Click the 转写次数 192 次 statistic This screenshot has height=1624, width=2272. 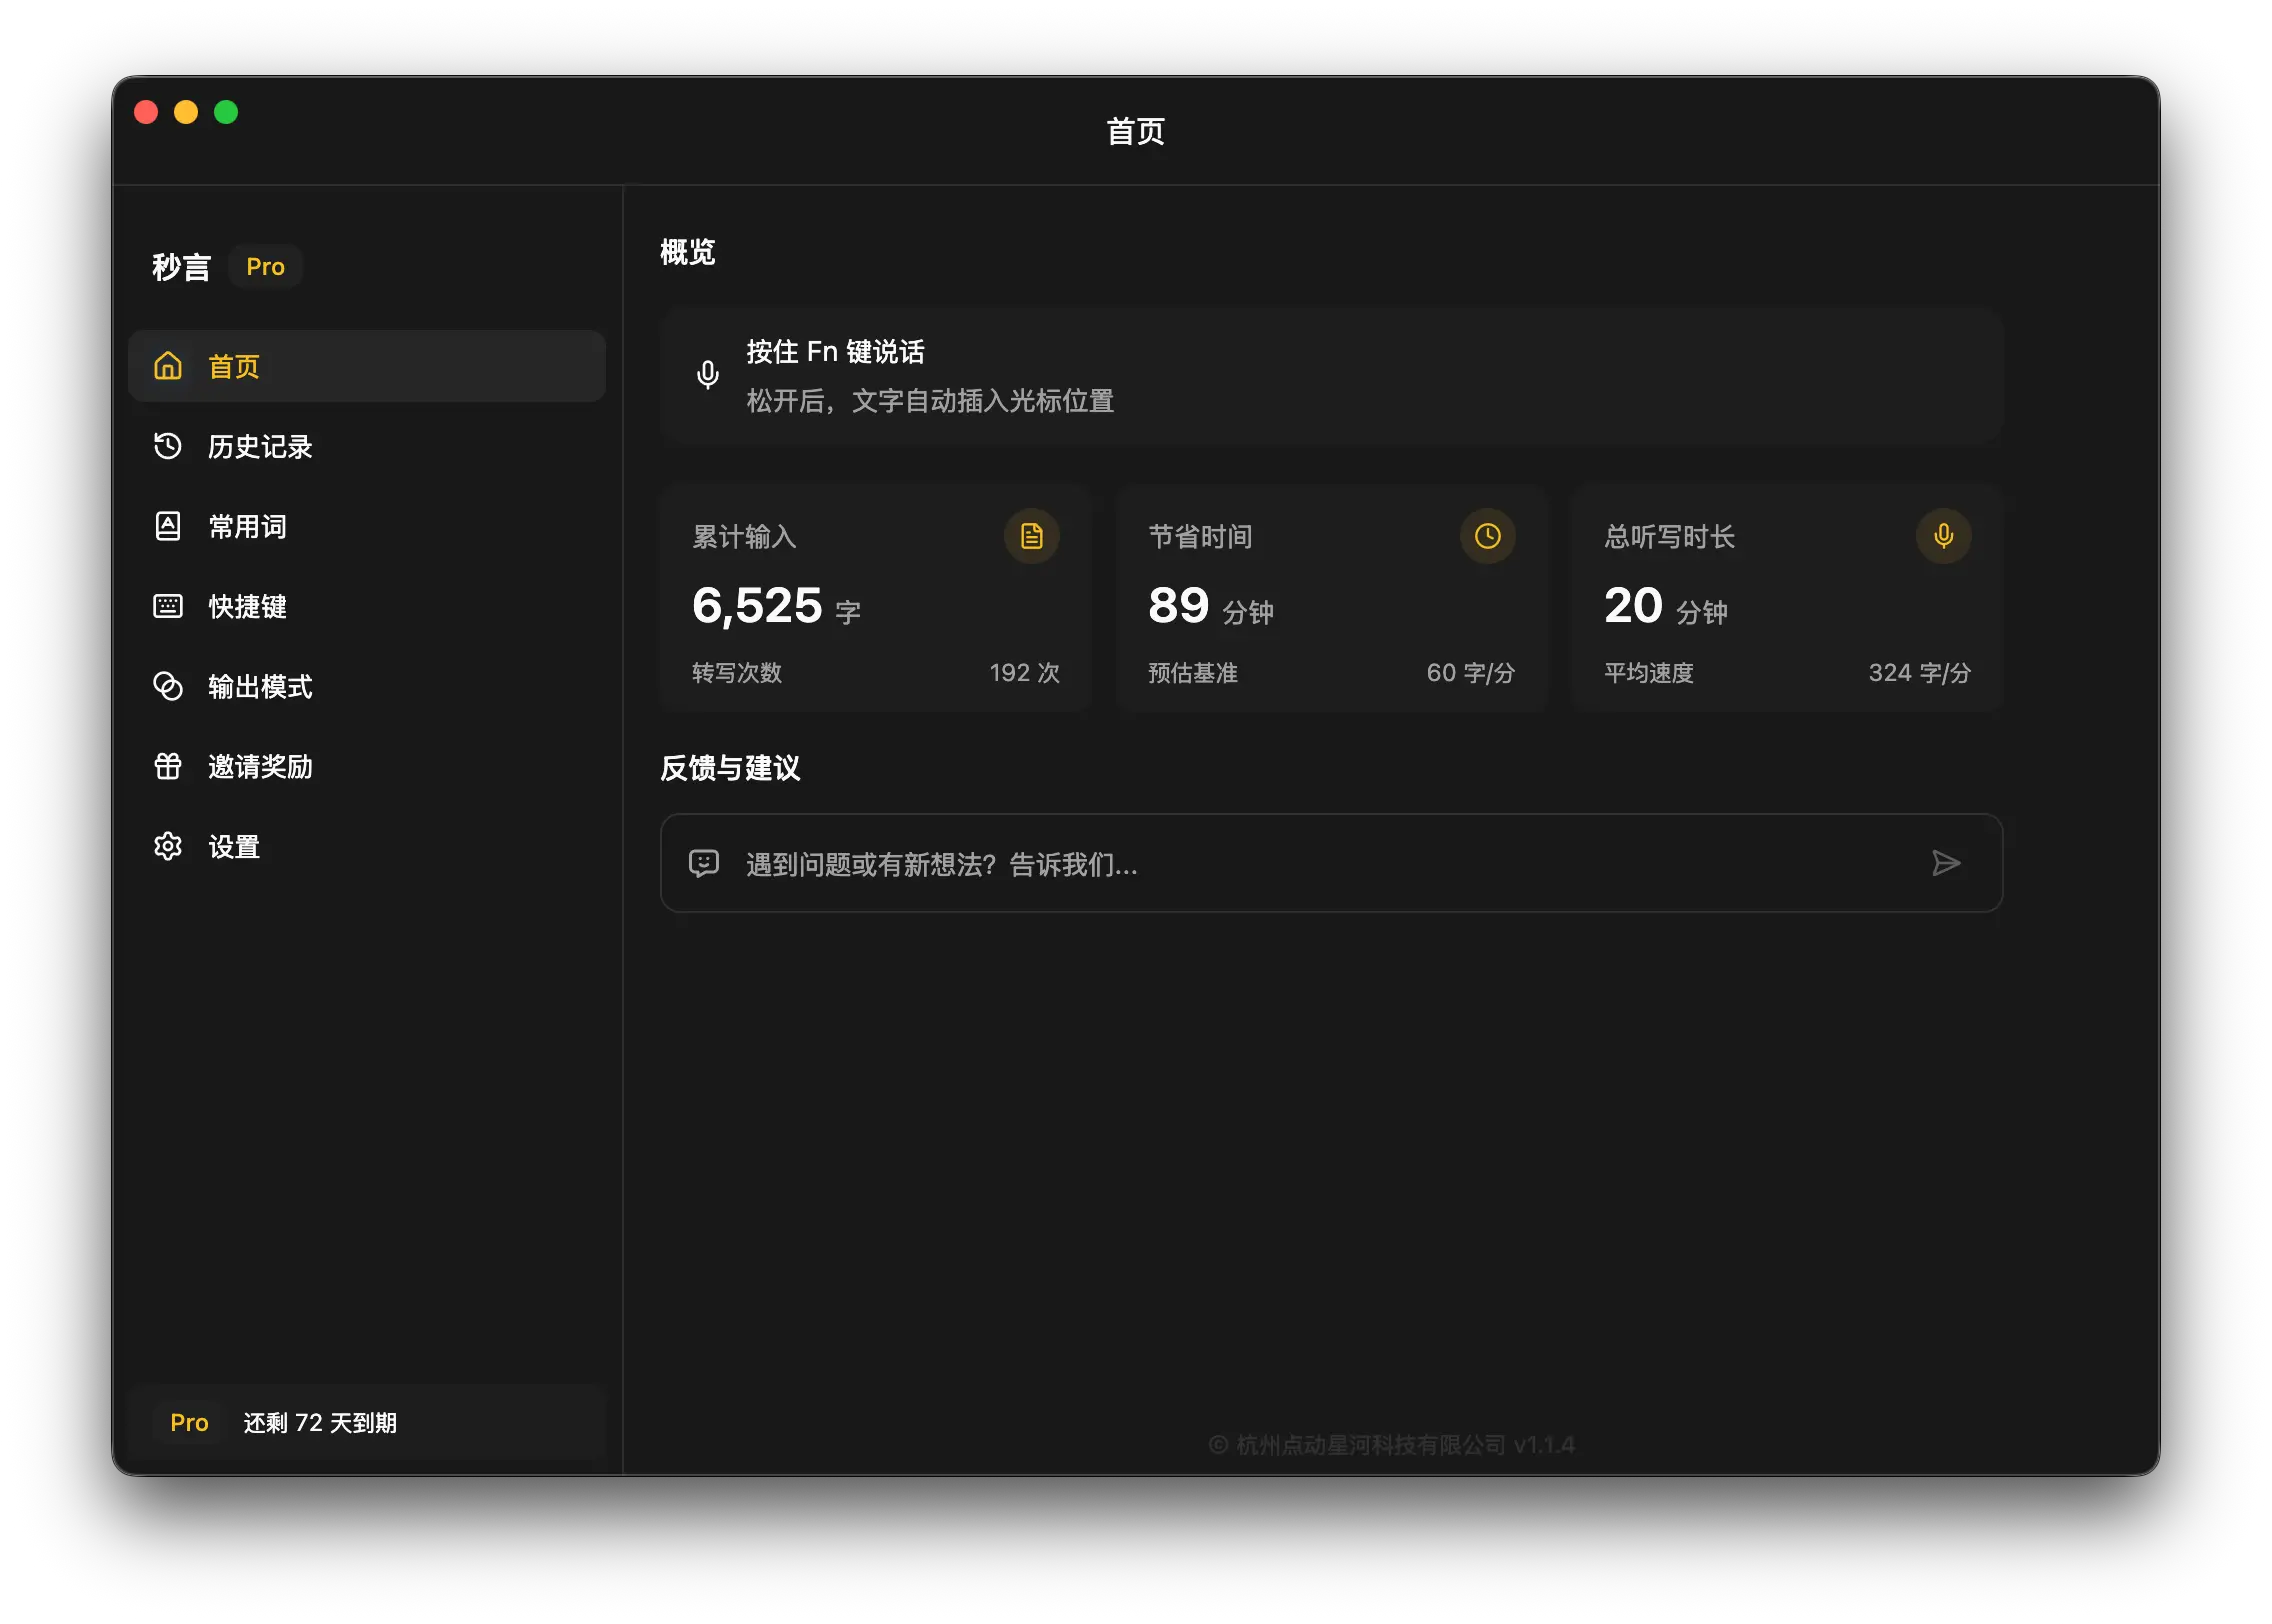coord(875,673)
